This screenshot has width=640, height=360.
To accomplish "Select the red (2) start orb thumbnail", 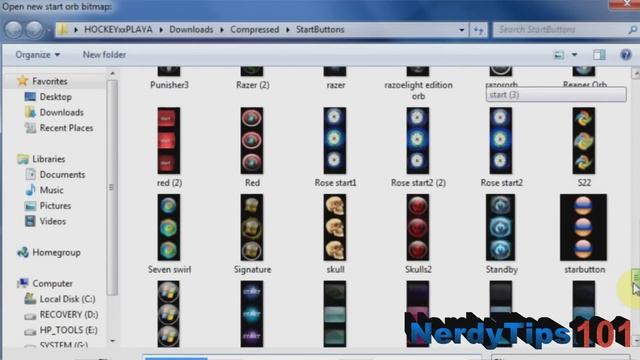I will point(169,140).
